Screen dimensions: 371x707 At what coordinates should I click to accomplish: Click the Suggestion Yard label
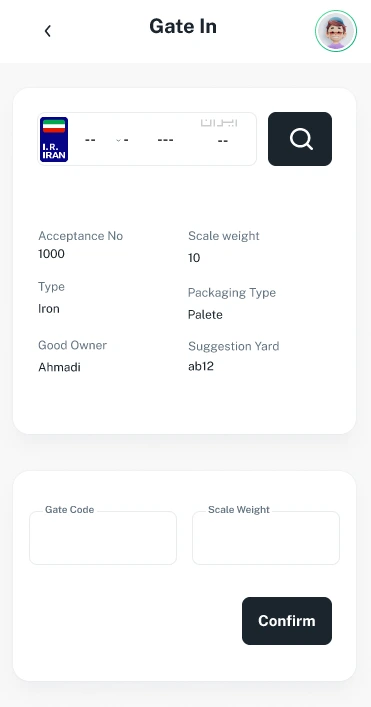(234, 346)
